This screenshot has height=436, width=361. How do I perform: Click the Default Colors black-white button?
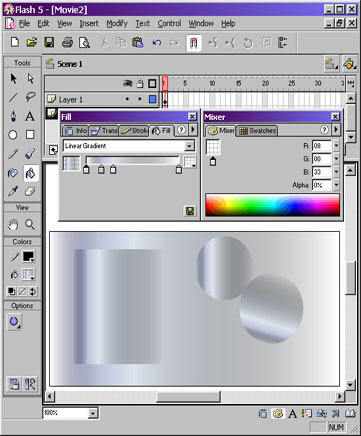click(x=11, y=292)
